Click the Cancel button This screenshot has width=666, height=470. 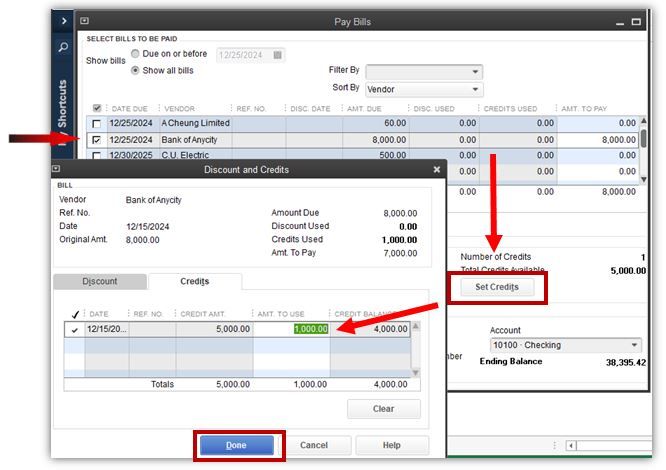[x=314, y=445]
